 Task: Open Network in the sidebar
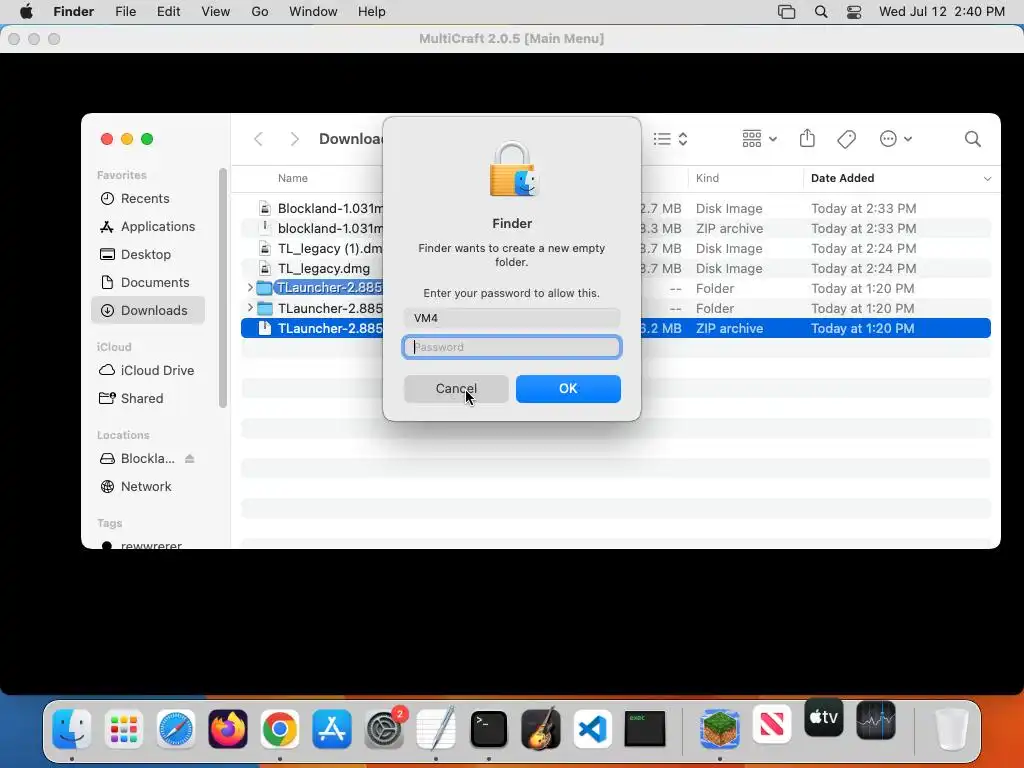coord(148,487)
